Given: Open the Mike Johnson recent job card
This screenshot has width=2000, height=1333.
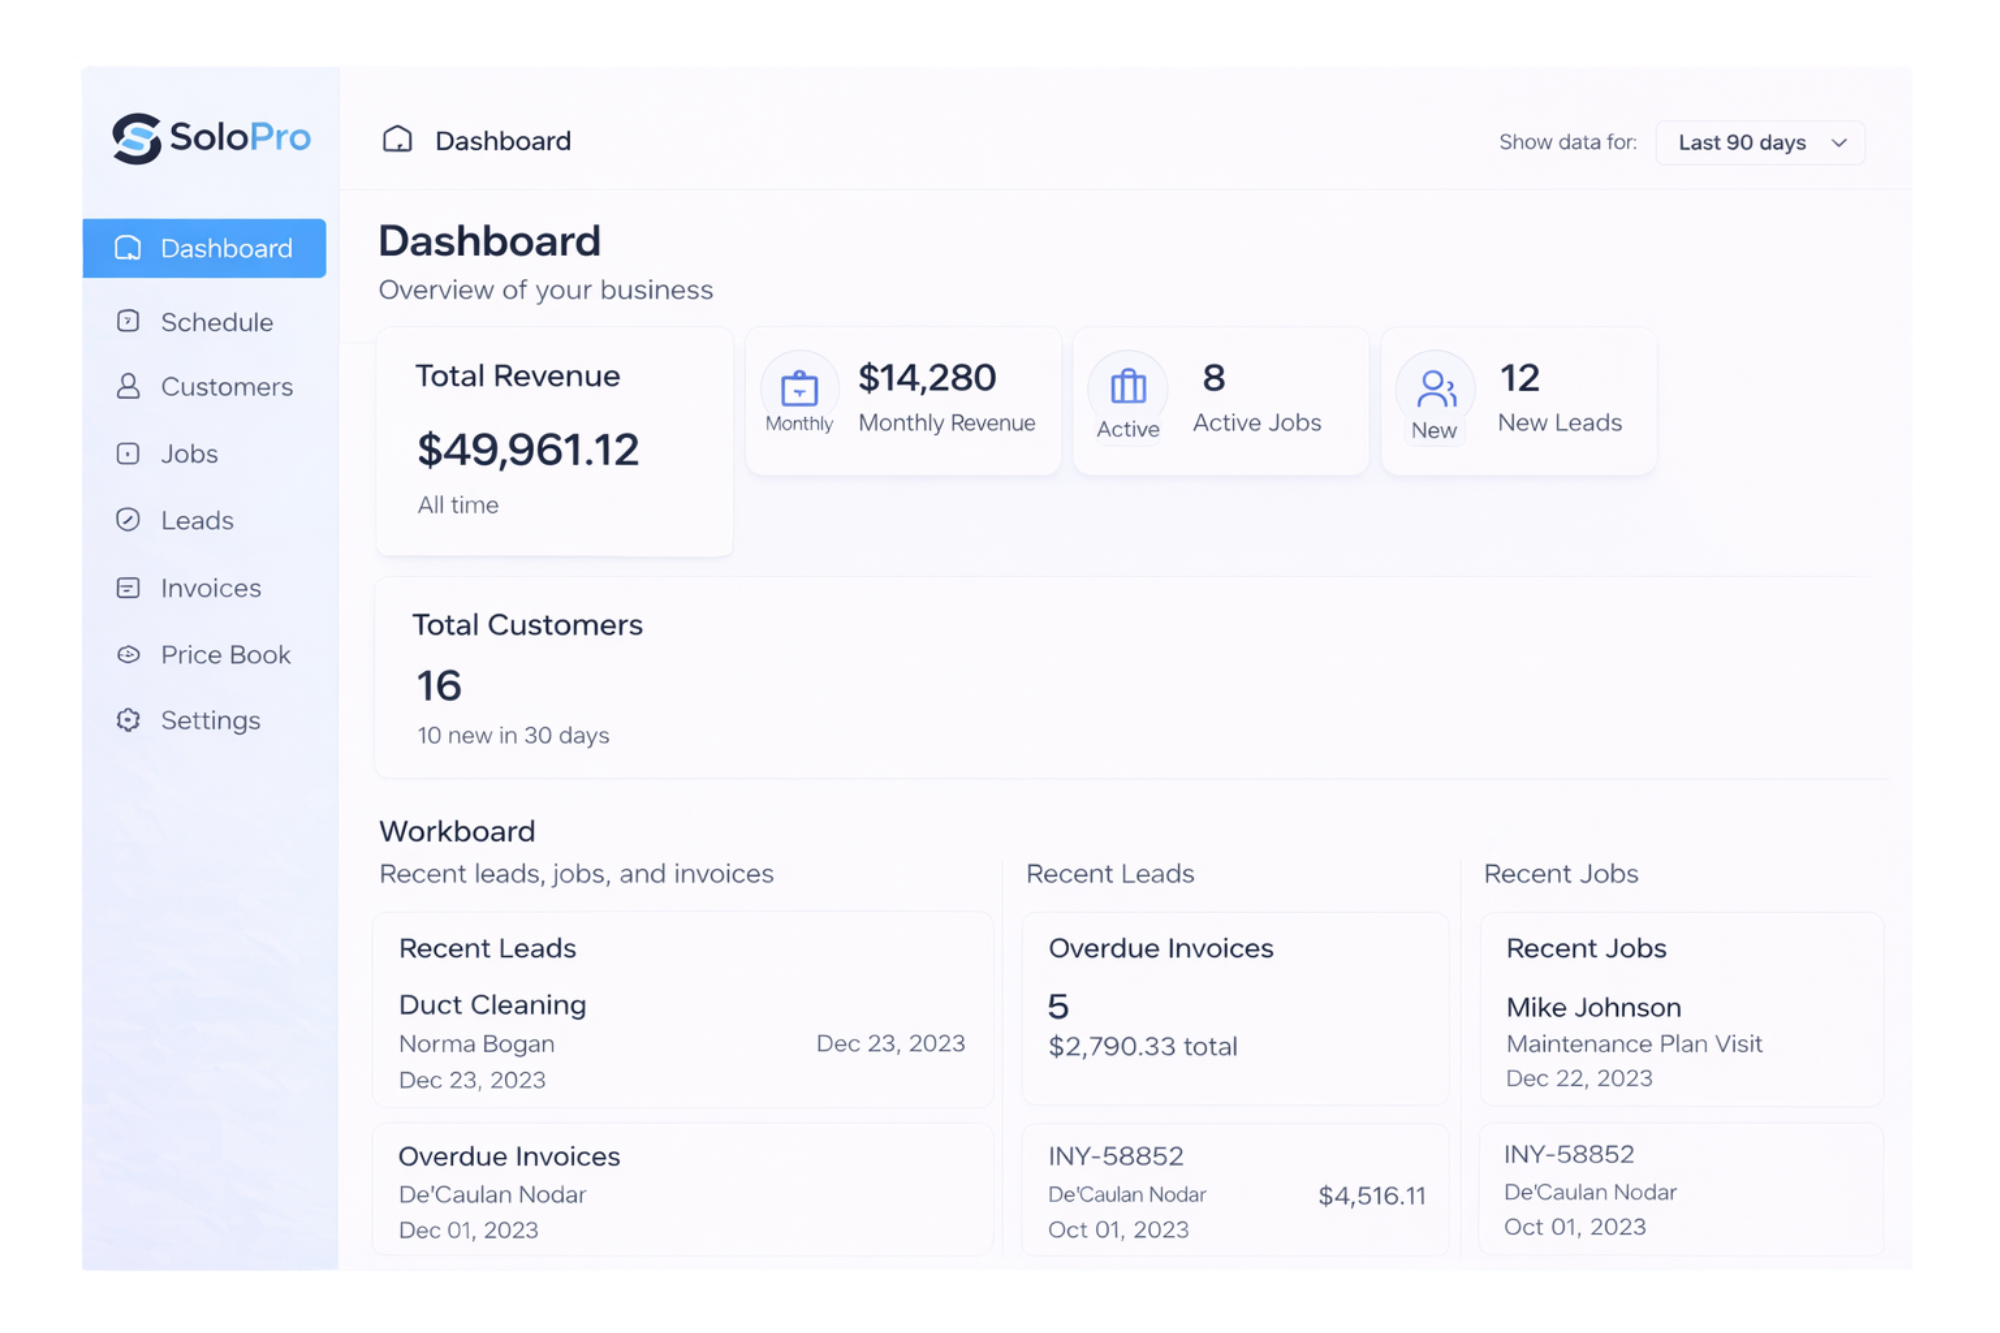Looking at the screenshot, I should (1682, 1008).
